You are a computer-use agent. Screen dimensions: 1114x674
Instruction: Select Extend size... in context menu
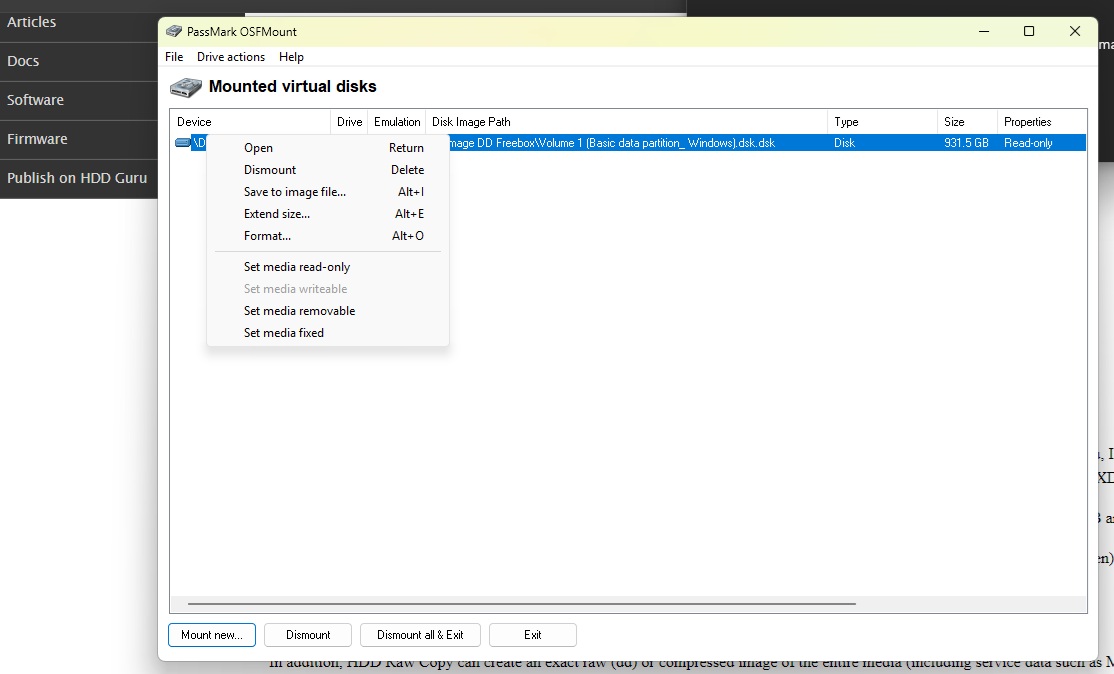[328, 214]
